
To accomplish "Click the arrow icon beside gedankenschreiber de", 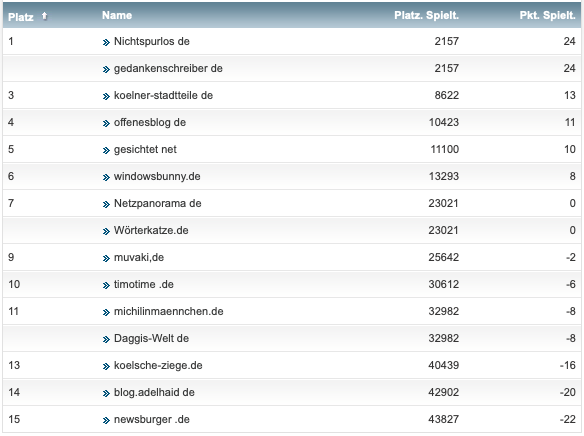I will coord(106,69).
